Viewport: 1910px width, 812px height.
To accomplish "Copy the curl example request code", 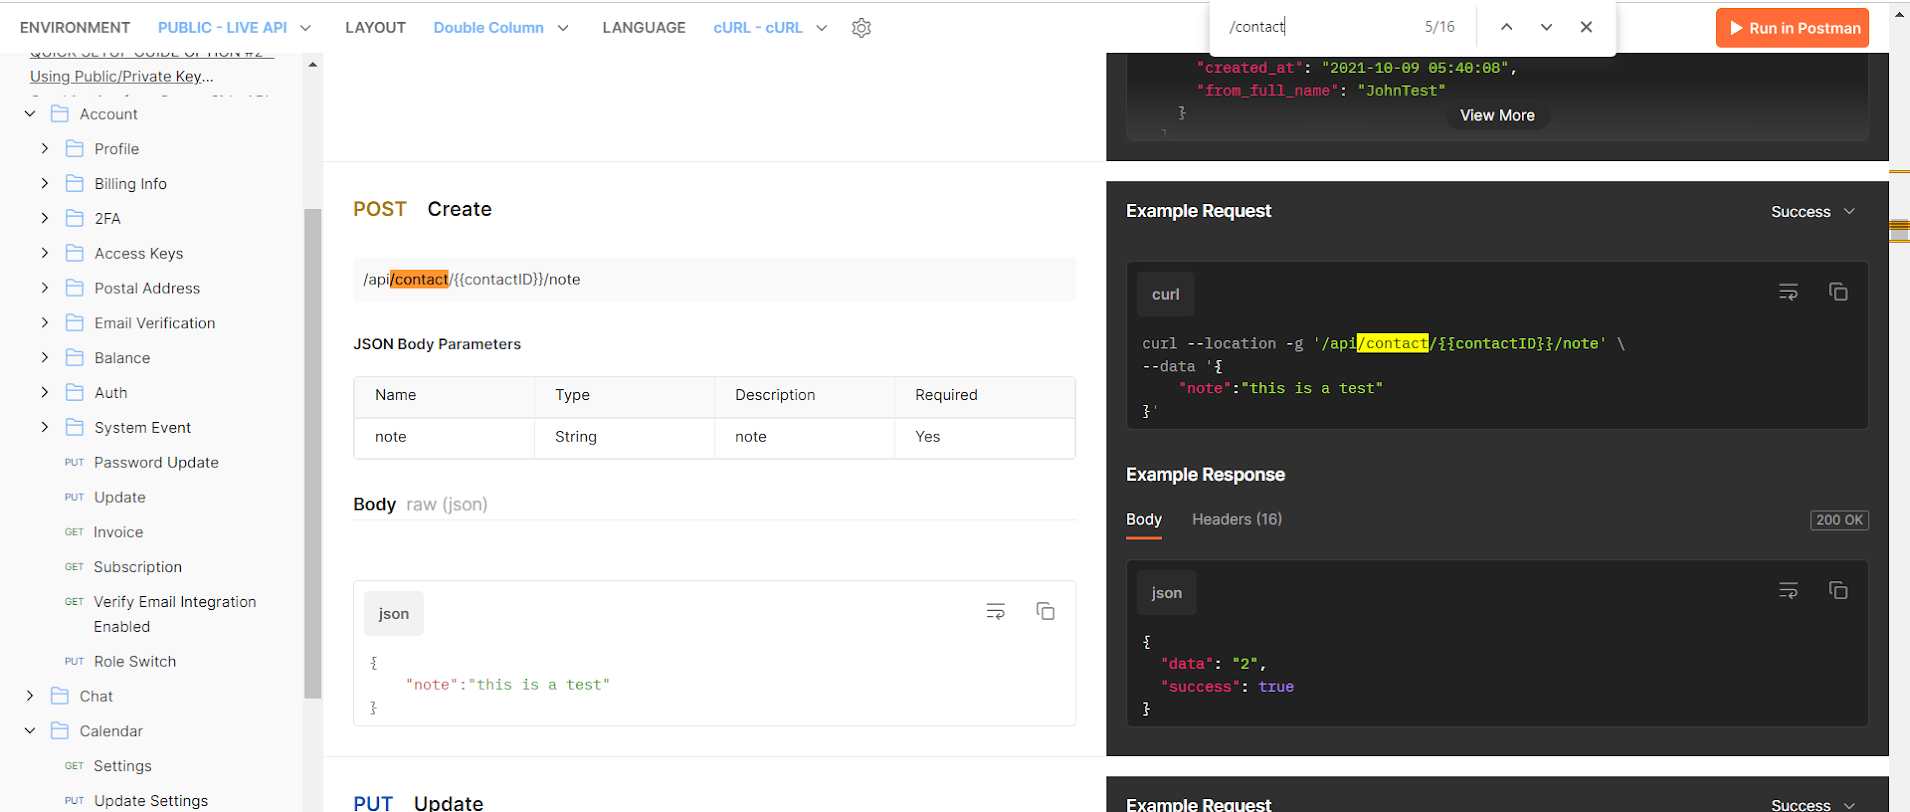I will (1838, 292).
